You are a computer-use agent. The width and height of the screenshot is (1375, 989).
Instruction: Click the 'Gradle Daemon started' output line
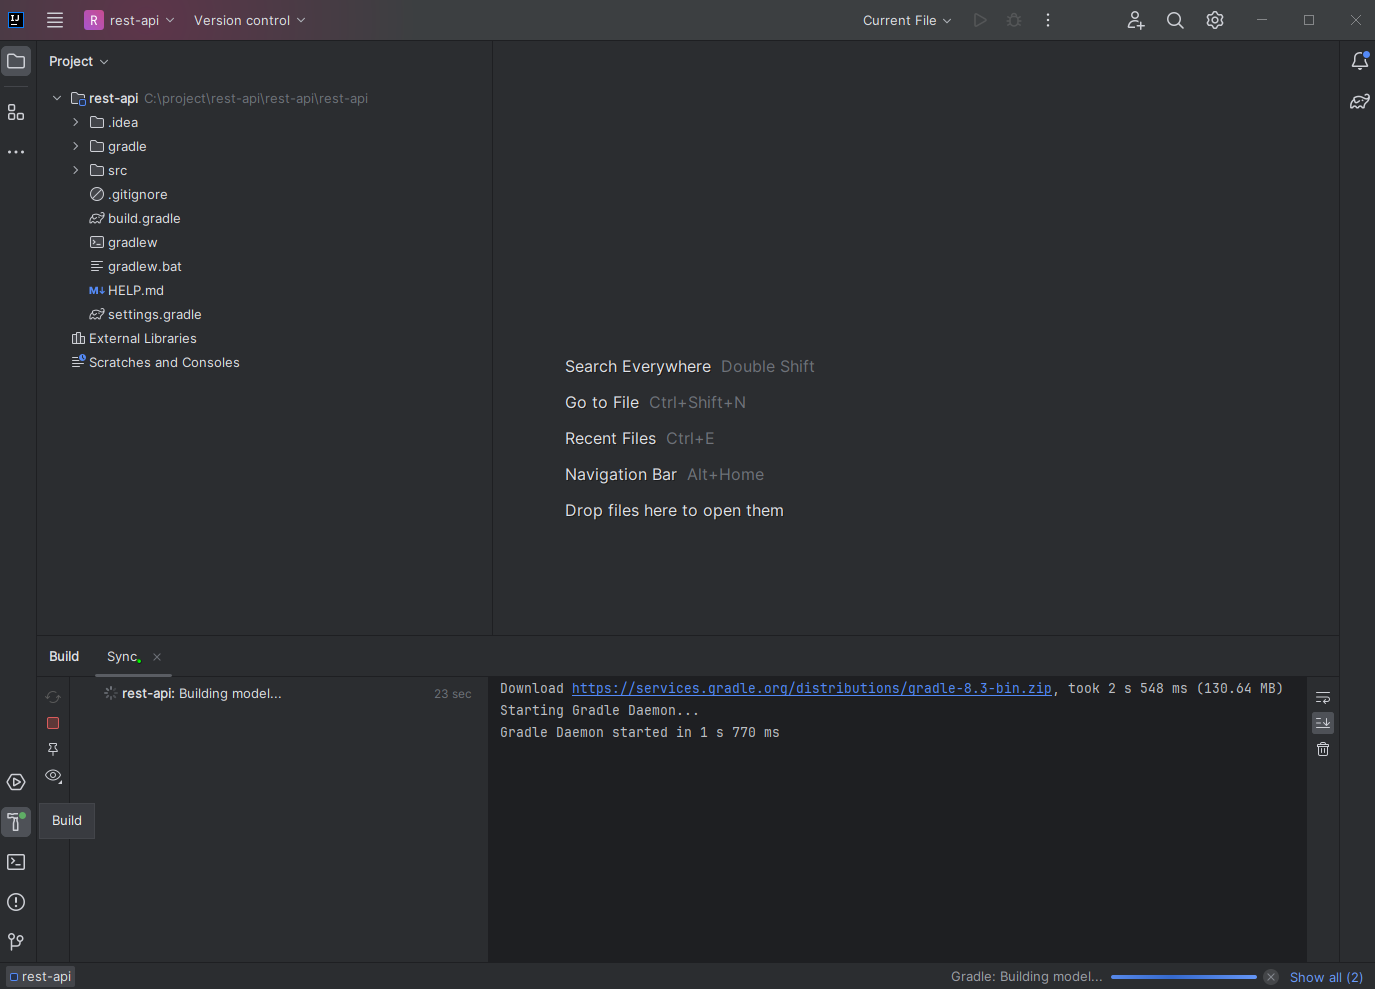640,732
